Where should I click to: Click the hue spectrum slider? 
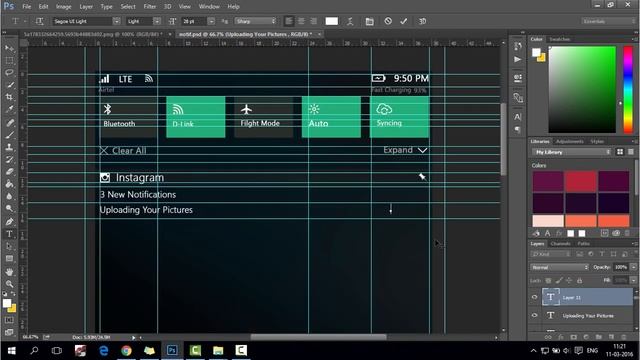coord(628,89)
